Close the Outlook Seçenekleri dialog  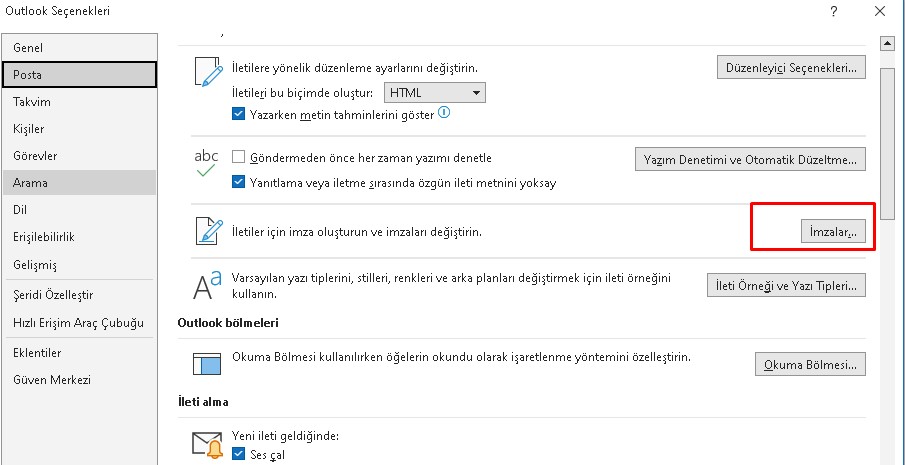(x=880, y=11)
